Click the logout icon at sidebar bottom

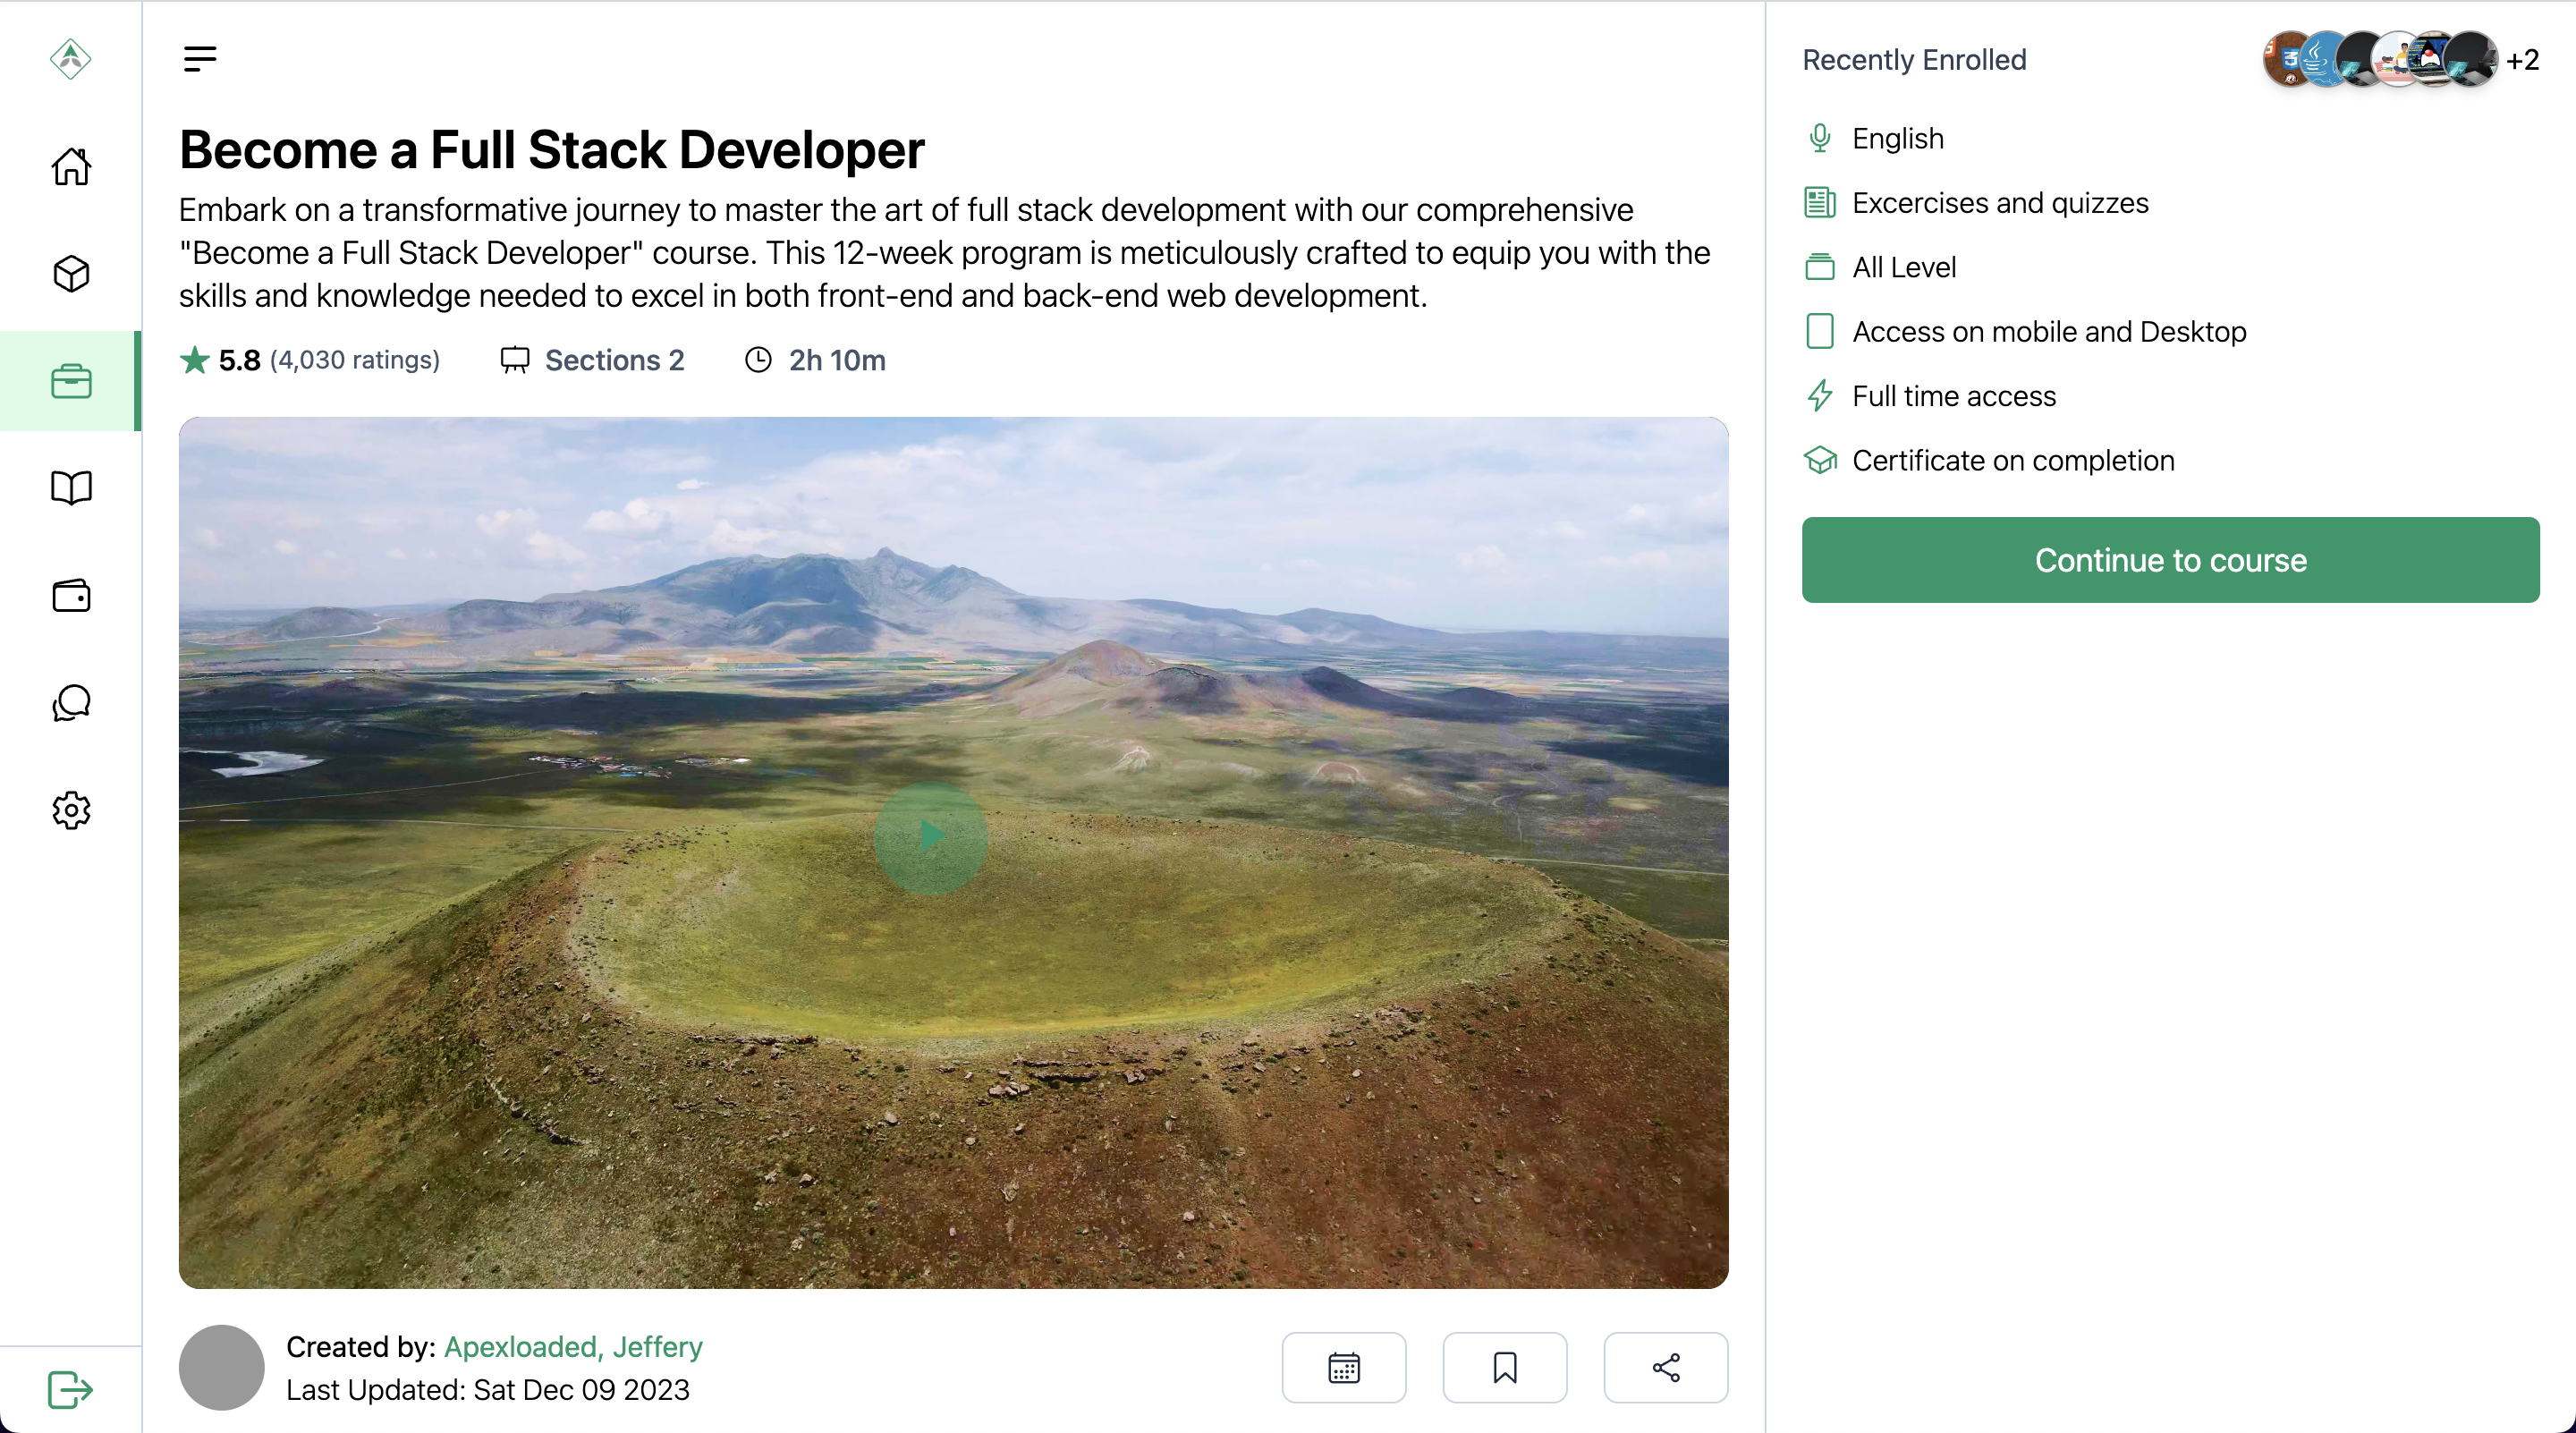[x=71, y=1389]
